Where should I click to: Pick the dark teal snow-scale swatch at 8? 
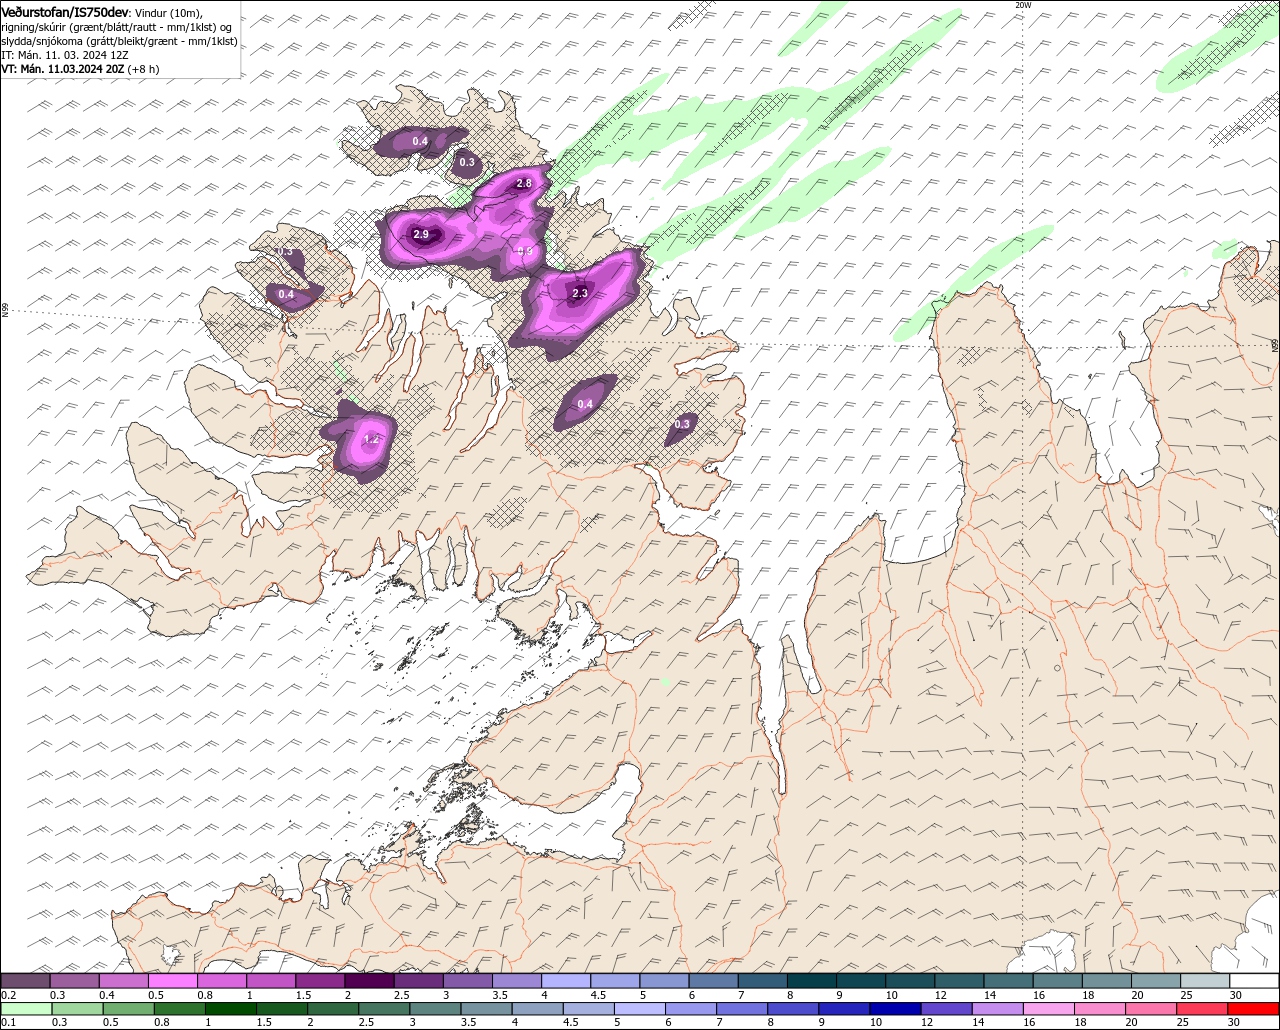[x=812, y=981]
